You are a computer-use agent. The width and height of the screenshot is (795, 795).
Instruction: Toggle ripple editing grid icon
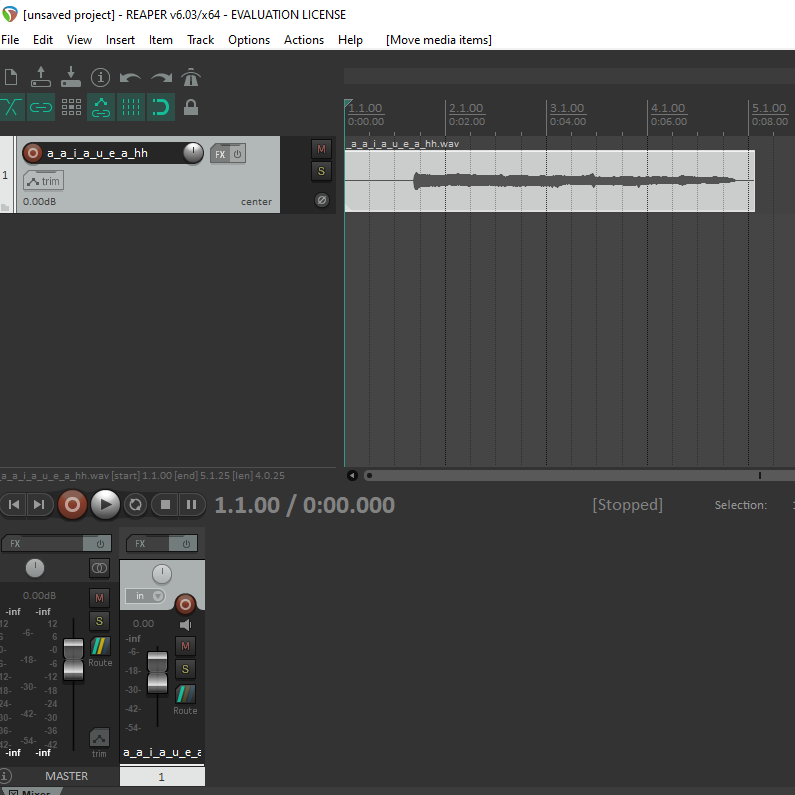(x=71, y=107)
